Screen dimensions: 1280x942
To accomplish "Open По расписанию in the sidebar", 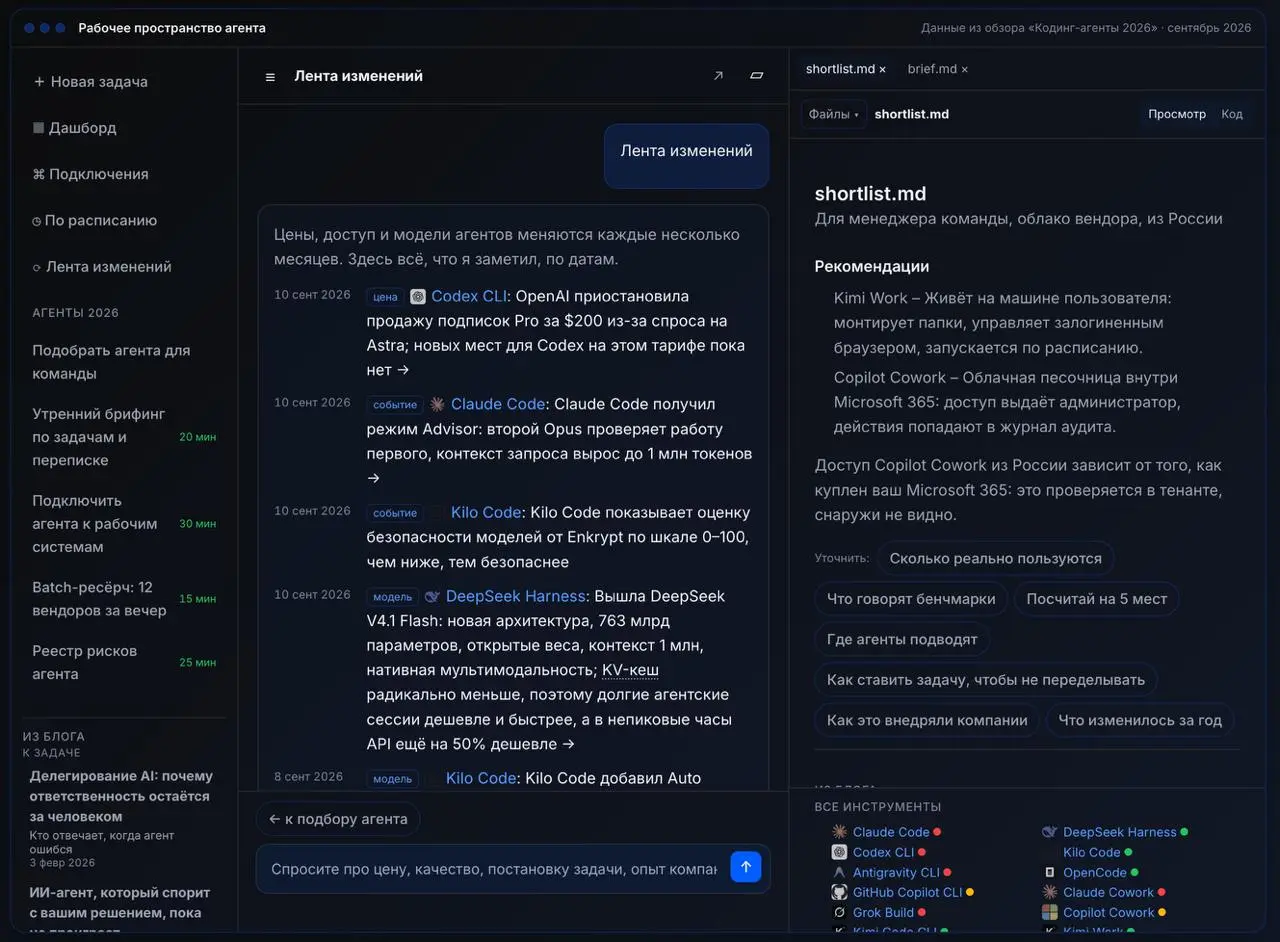I will pos(95,220).
